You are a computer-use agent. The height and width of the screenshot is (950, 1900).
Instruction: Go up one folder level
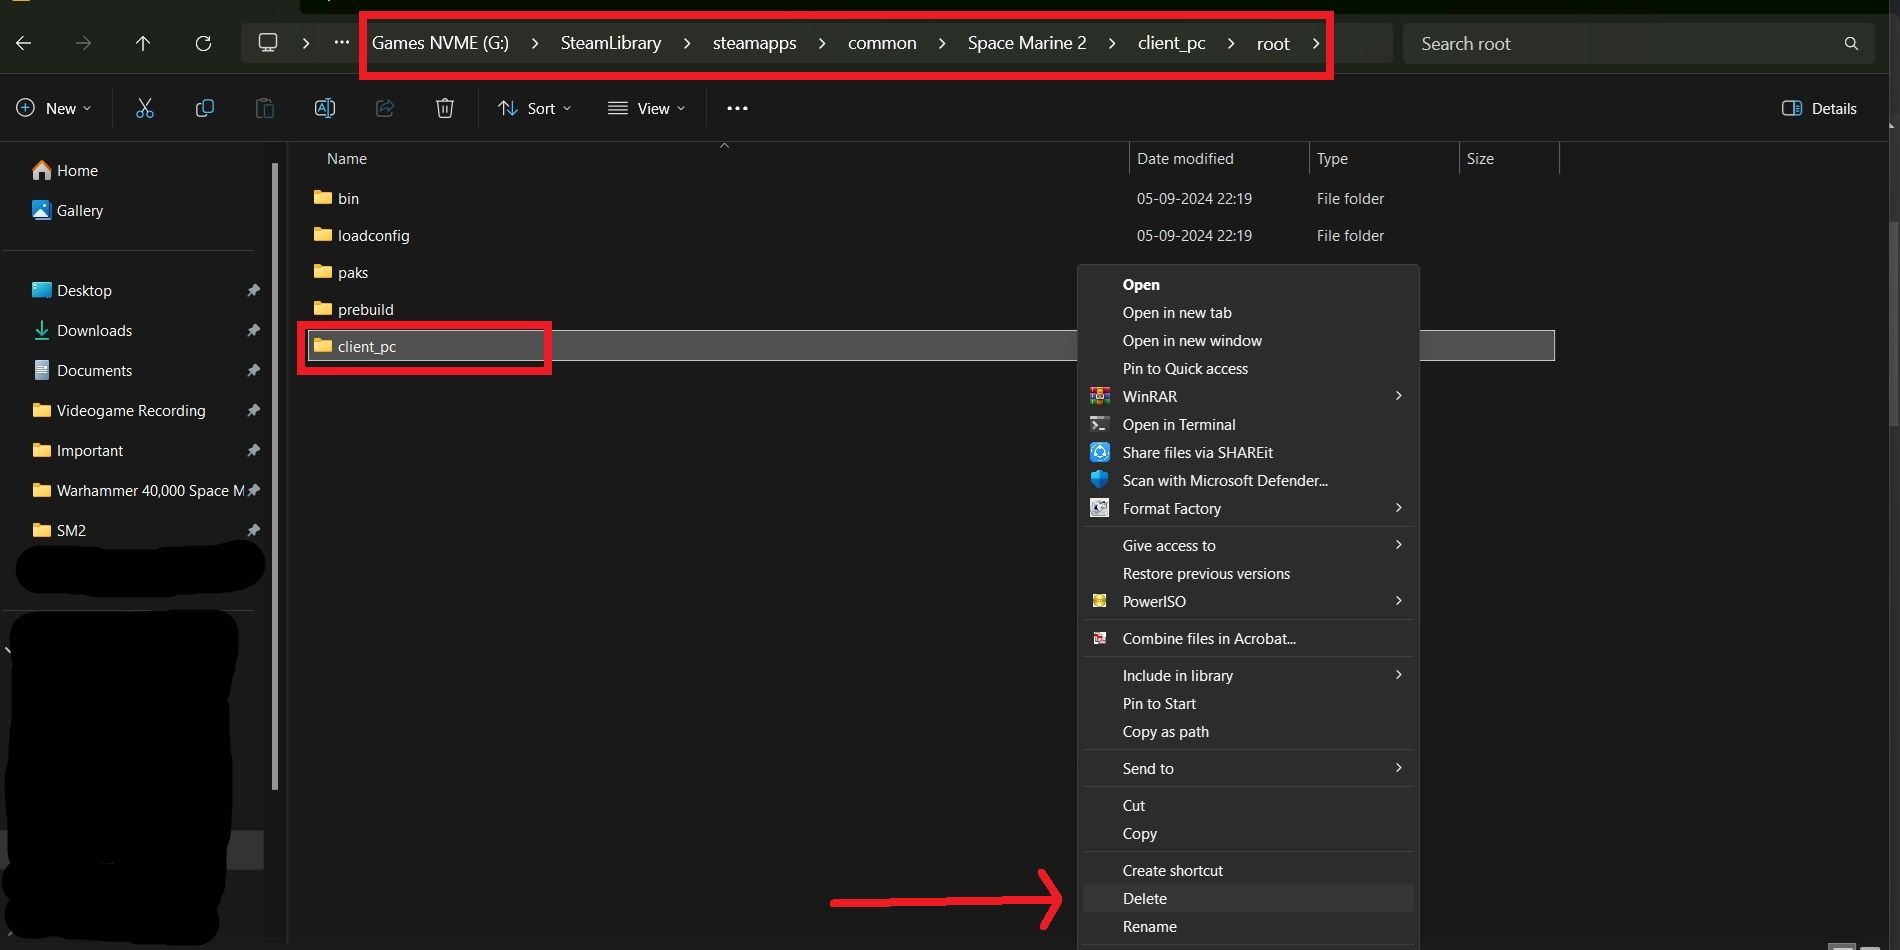pos(143,43)
